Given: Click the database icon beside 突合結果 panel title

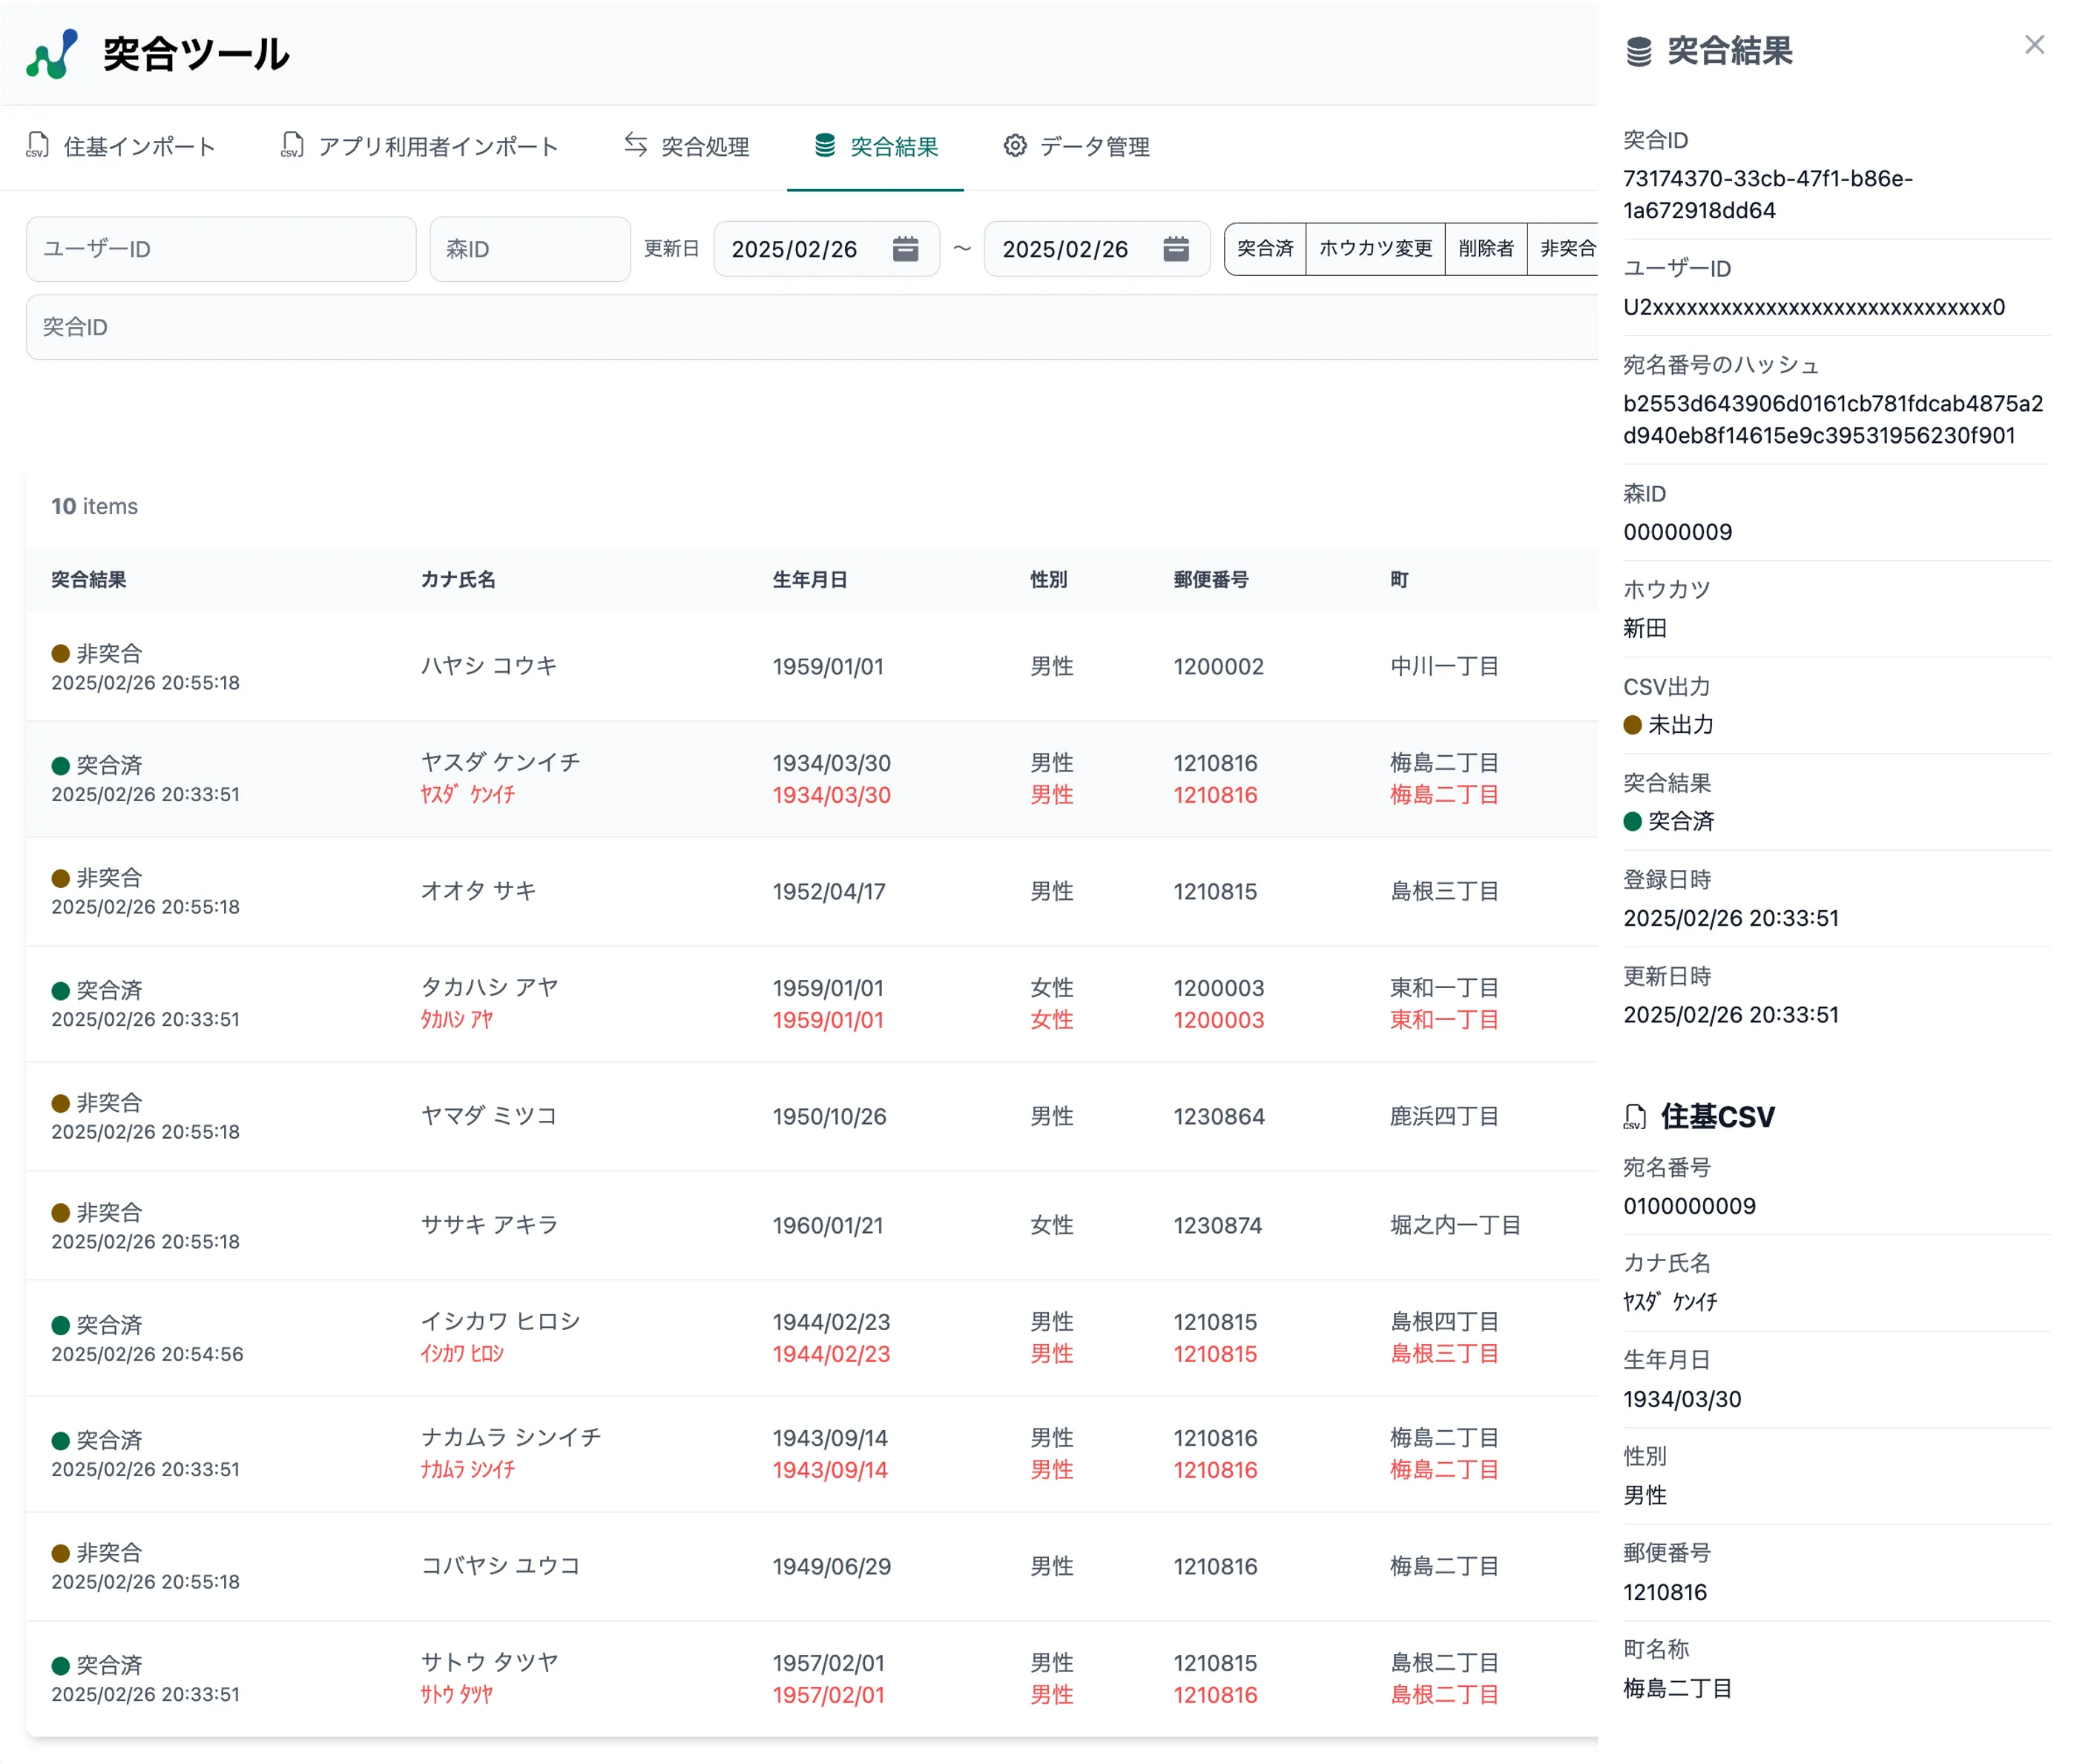Looking at the screenshot, I should point(1638,51).
